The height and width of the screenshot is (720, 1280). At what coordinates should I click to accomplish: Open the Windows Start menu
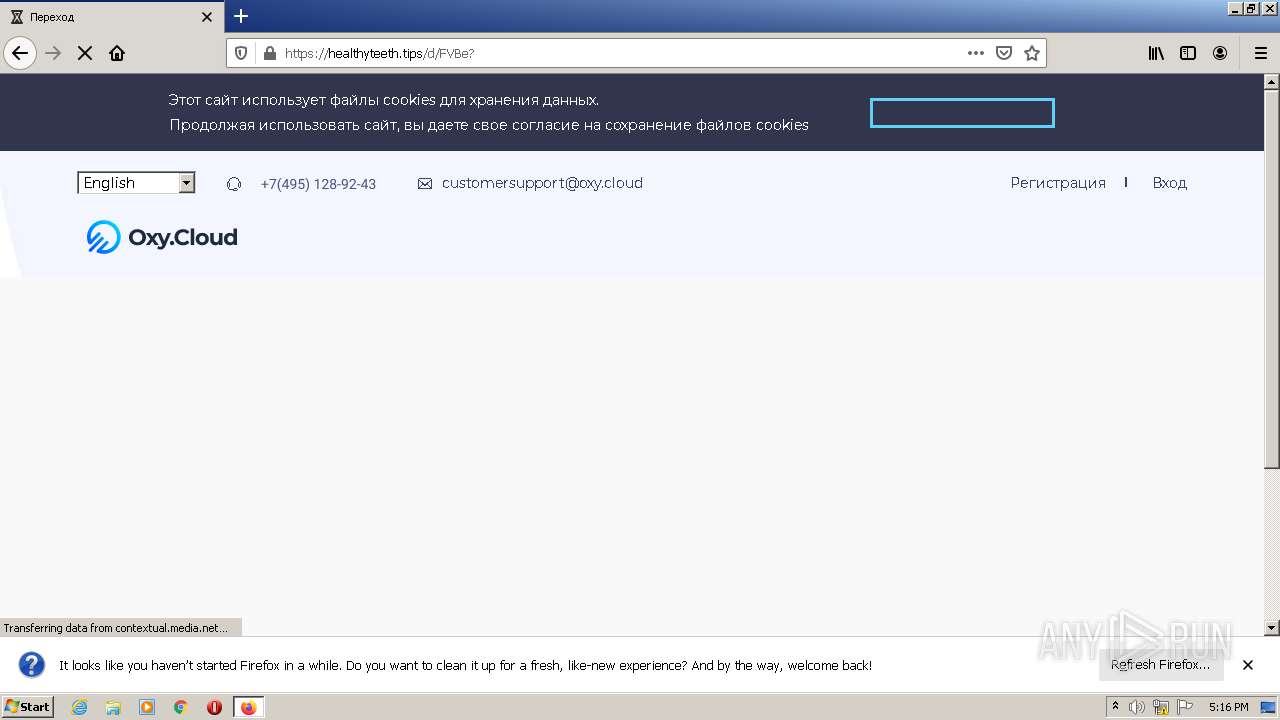pyautogui.click(x=28, y=706)
